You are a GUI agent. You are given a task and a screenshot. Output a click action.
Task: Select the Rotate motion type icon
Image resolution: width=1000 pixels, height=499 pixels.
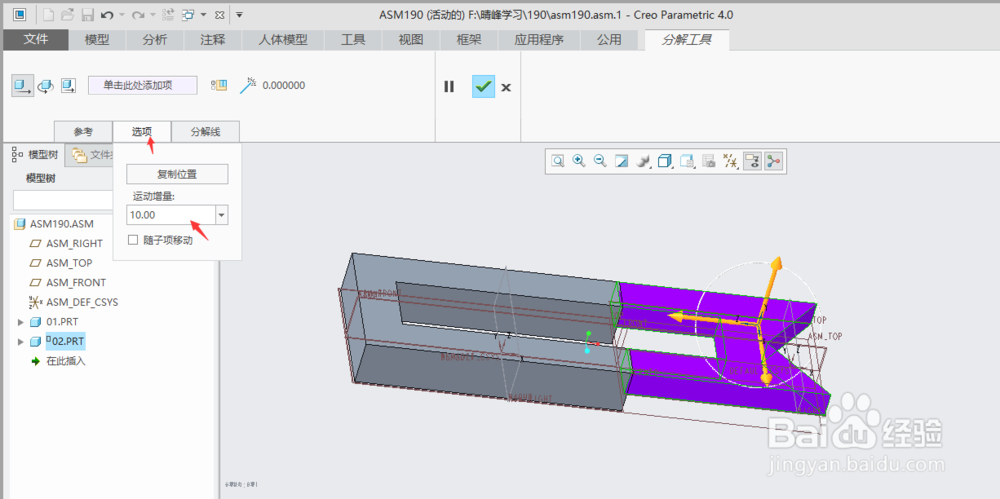pos(46,86)
